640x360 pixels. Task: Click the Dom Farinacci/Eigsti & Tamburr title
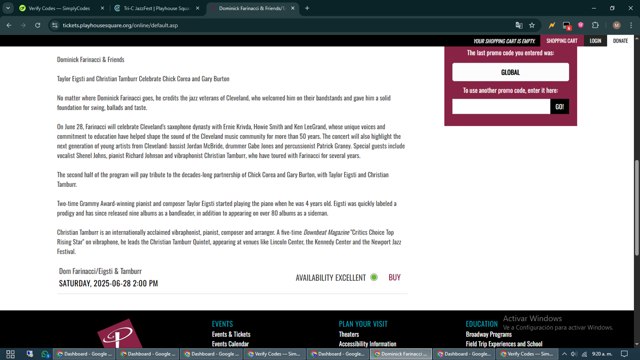pos(100,271)
